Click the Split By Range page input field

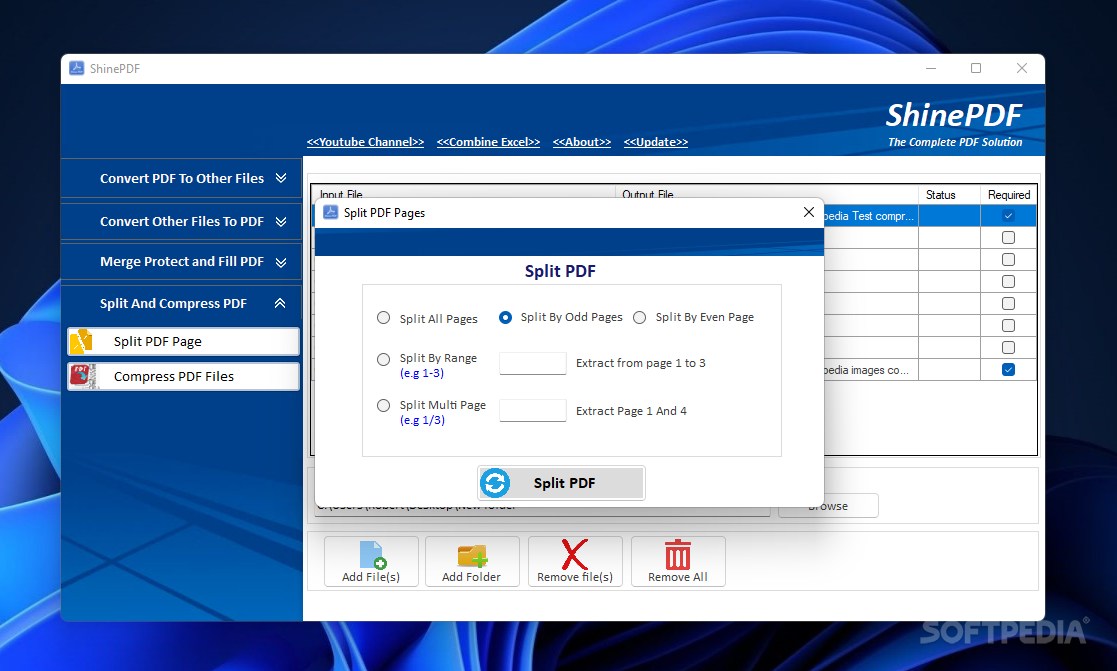(533, 363)
